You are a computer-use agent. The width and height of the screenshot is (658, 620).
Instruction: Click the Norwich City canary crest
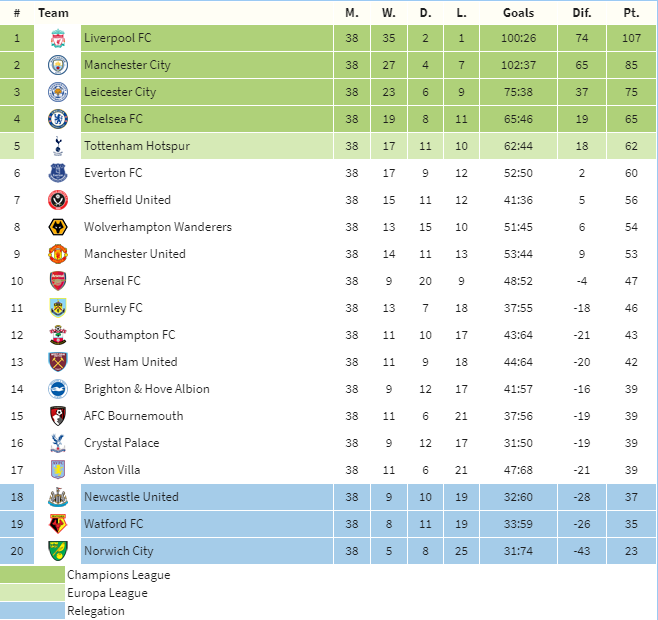58,551
